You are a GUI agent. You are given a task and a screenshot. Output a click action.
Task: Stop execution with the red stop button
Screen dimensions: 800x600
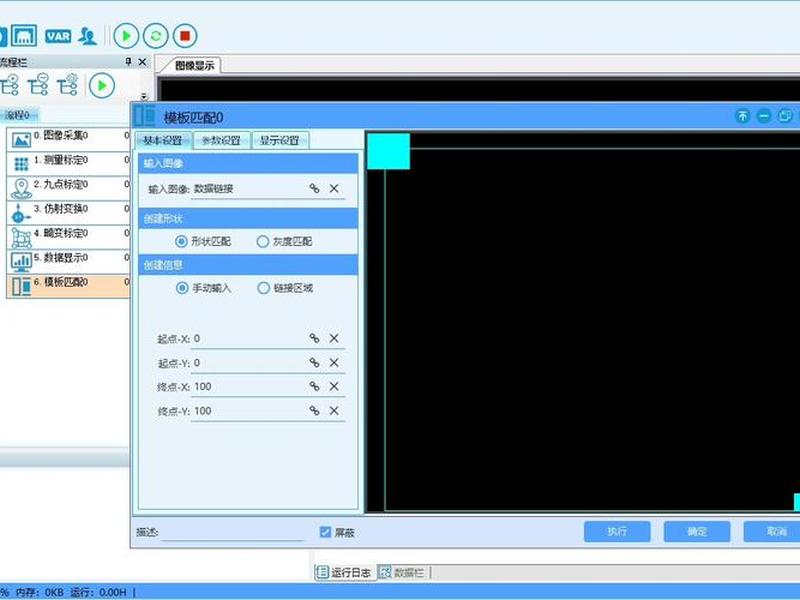(x=185, y=36)
